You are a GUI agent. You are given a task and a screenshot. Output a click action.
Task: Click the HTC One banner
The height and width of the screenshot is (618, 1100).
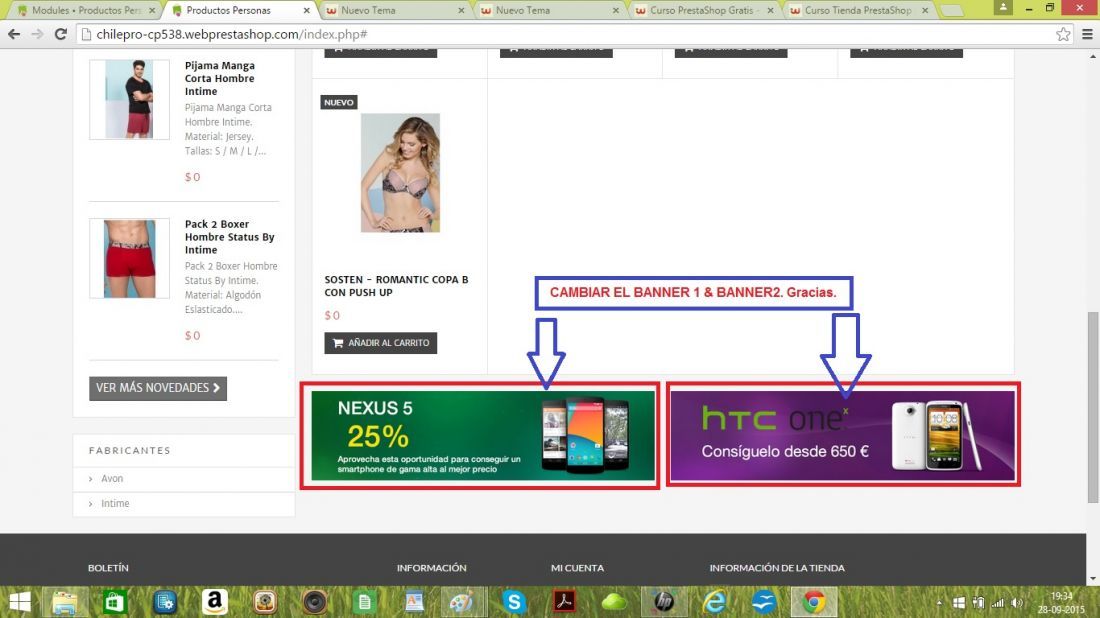[x=843, y=436]
